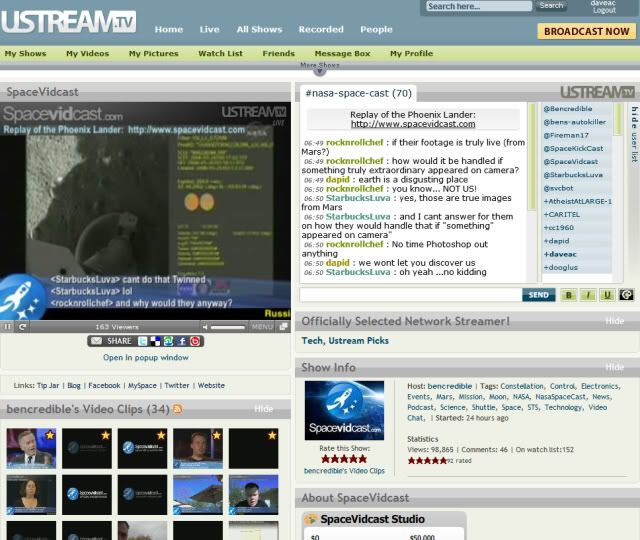
Task: Open the My Profile tab
Action: (x=411, y=53)
